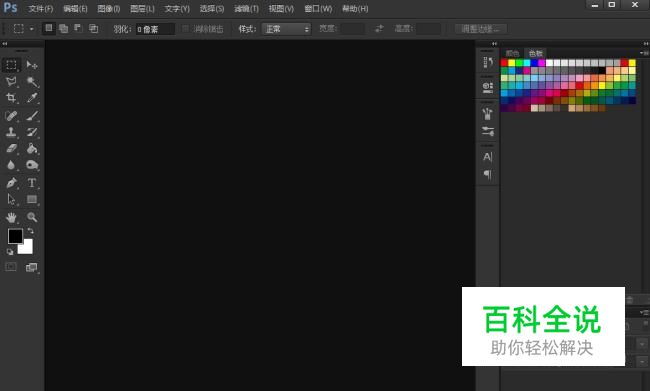
Task: Open the Paragraph panel icon
Action: pos(488,175)
